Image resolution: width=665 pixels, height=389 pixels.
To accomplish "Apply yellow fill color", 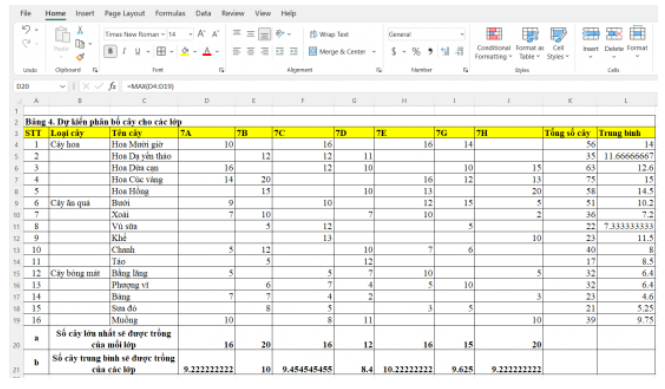I will pos(185,52).
